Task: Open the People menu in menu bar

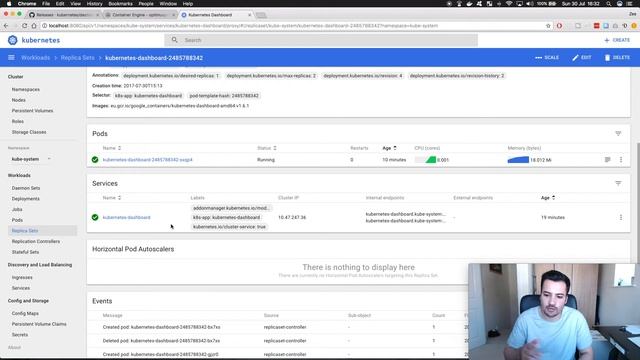Action: click(x=146, y=4)
